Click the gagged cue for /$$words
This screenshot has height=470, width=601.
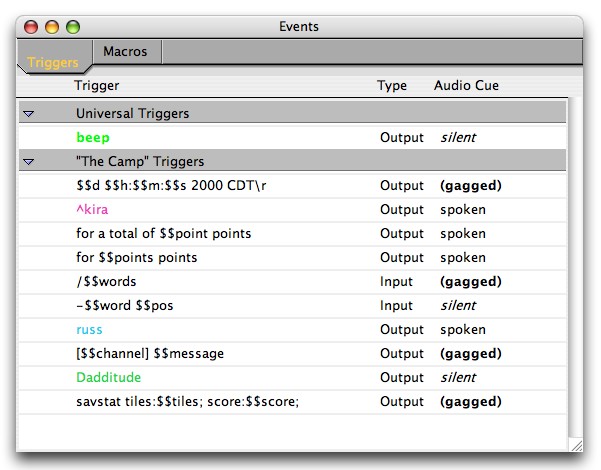470,282
